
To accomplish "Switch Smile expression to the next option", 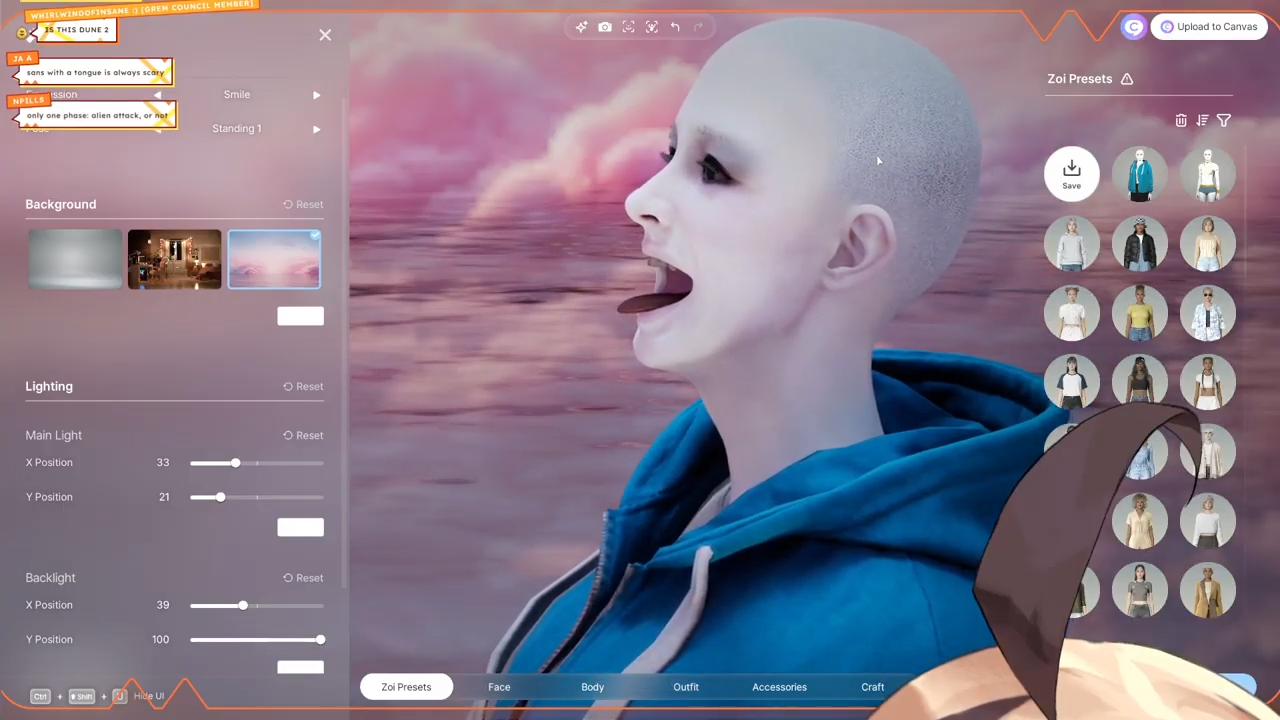I will tap(317, 95).
